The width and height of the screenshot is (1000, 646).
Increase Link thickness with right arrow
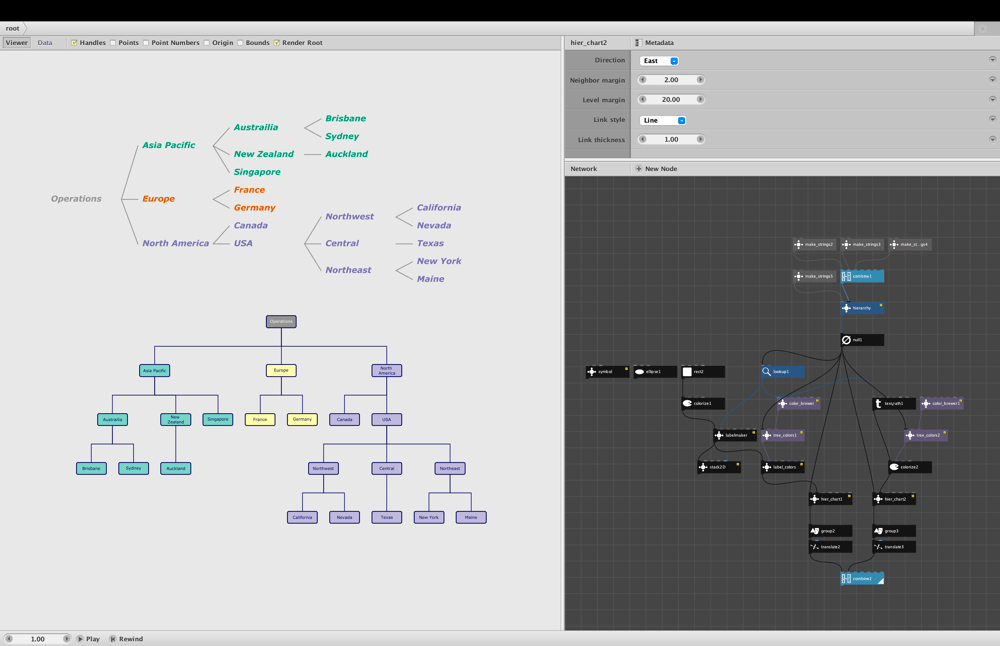point(700,139)
